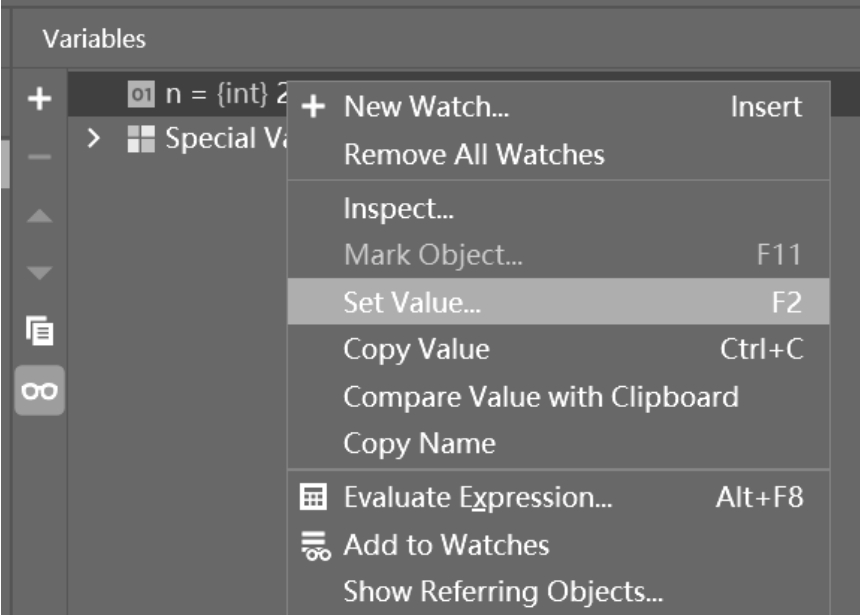Click the Special Variables grid icon
This screenshot has width=860, height=616.
tap(140, 139)
